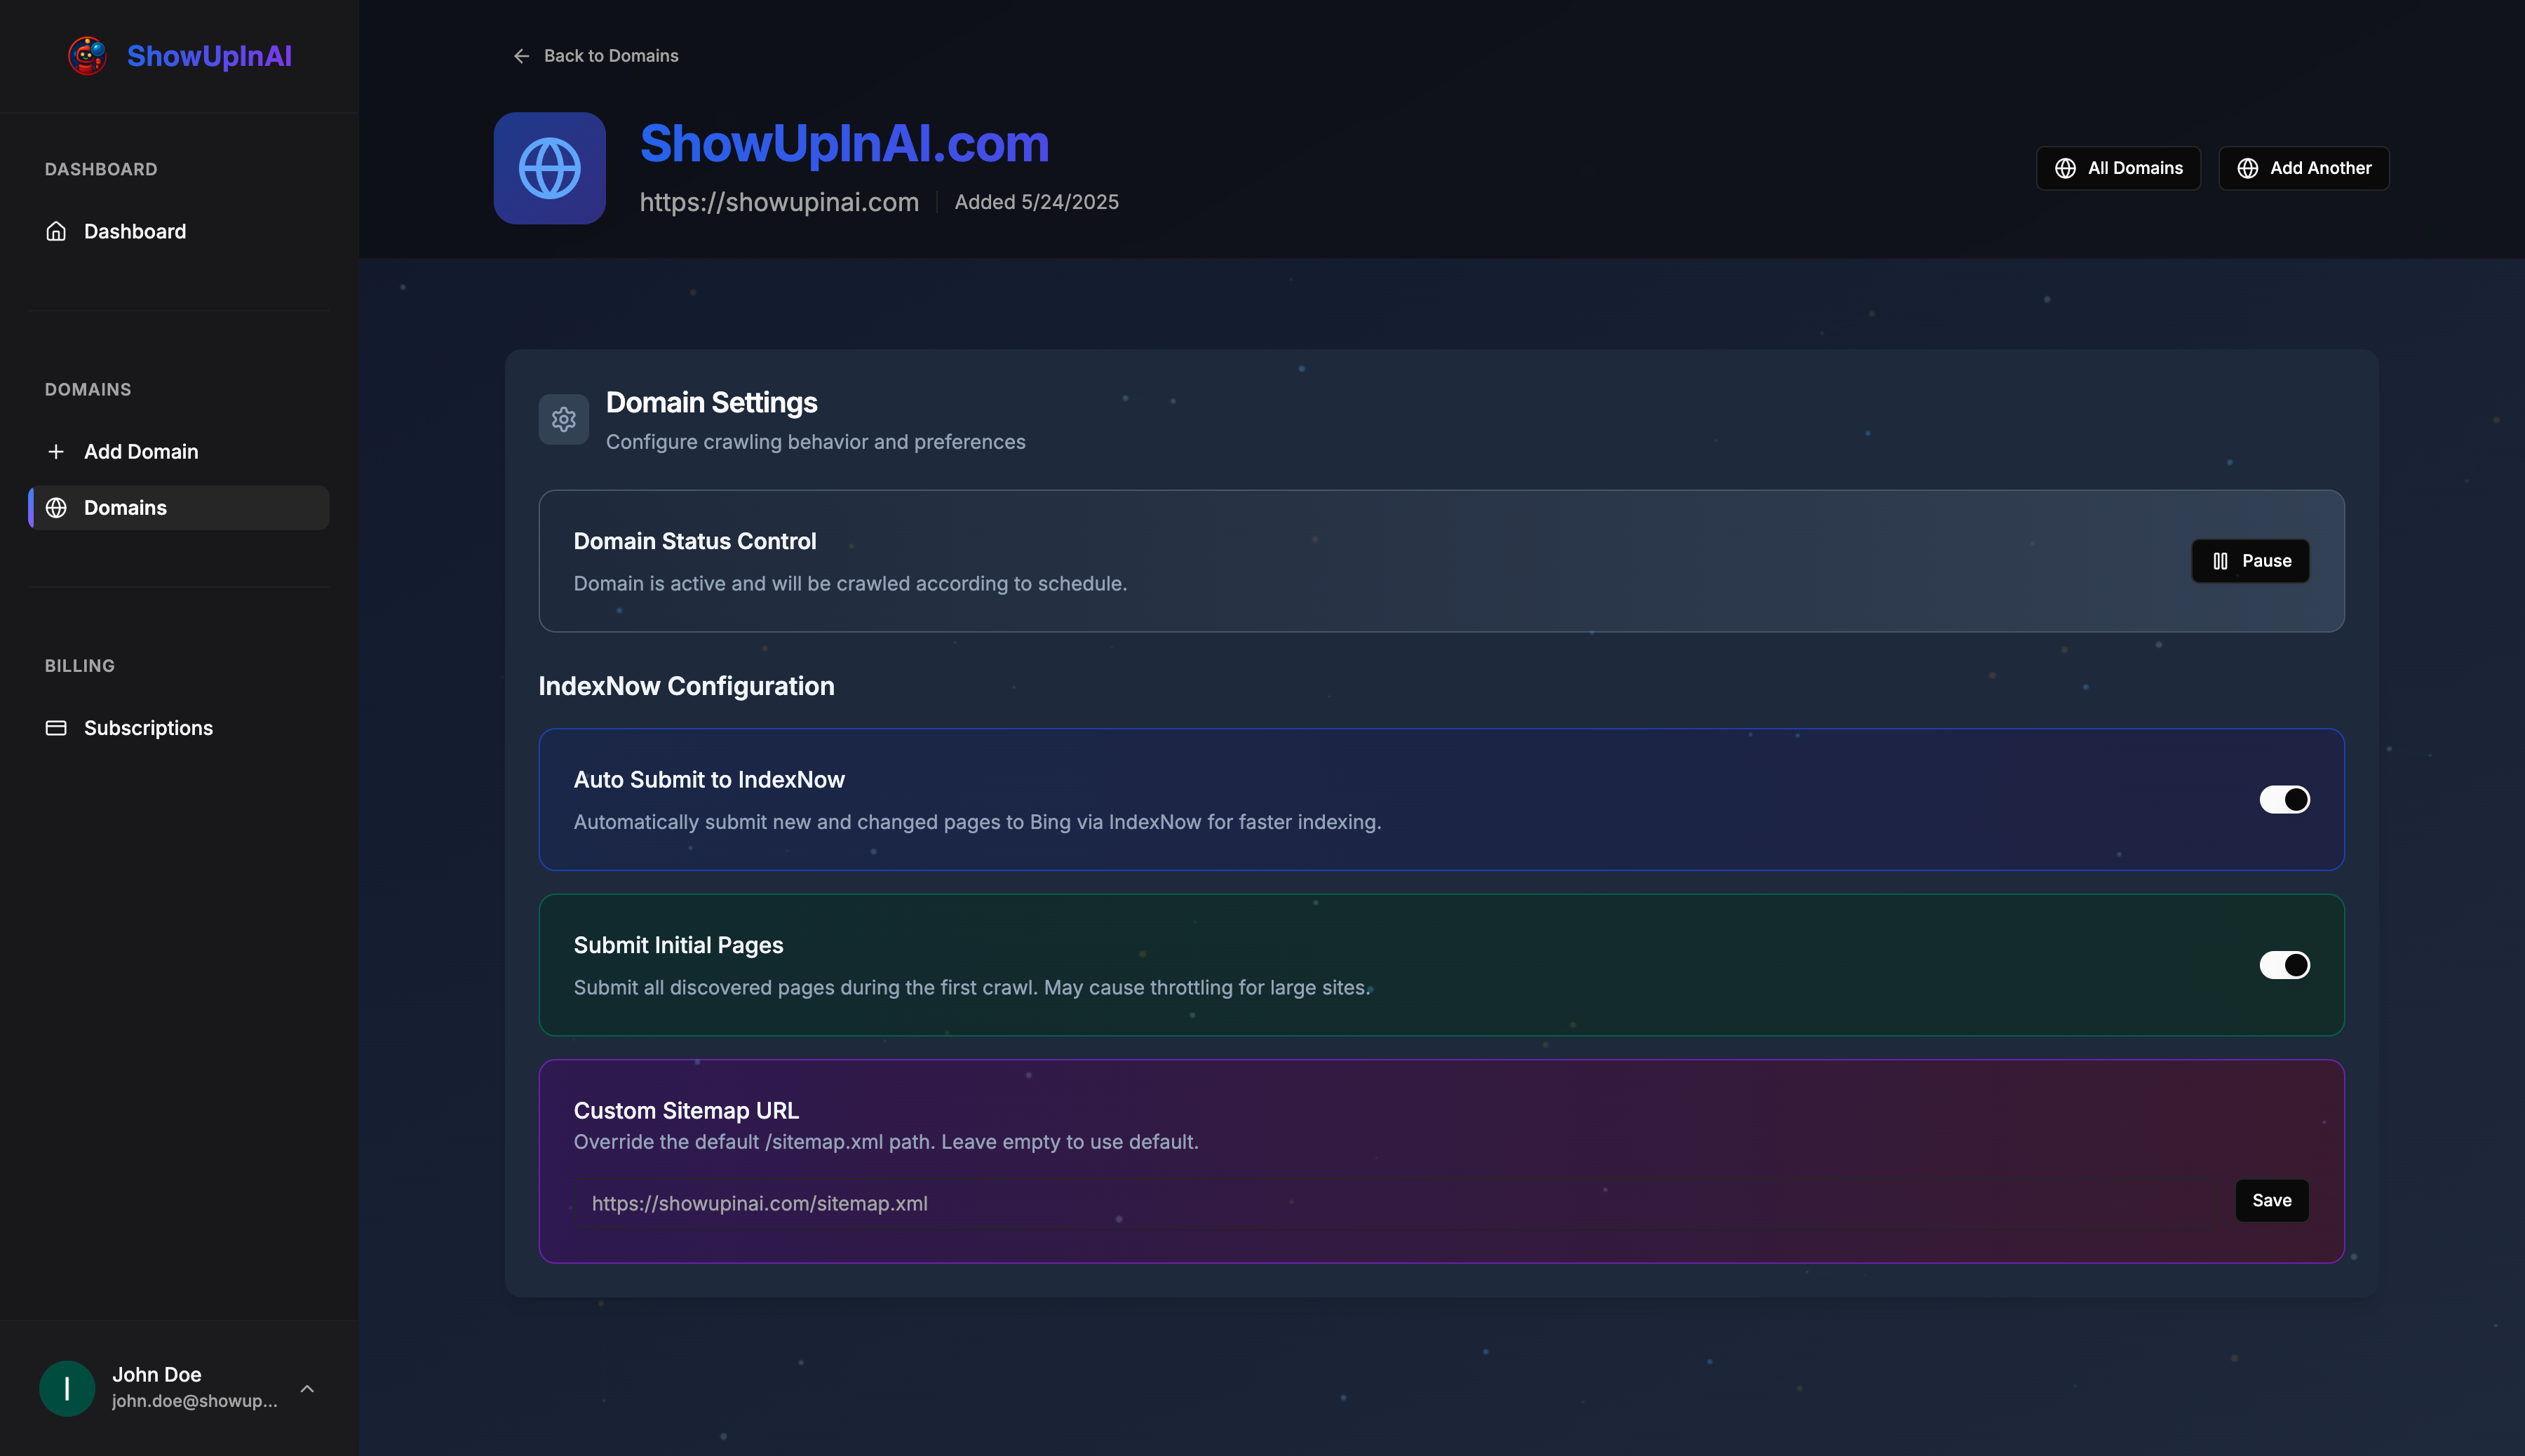Select Add Domain in sidebar
Screen dimensions: 2525x1456
179,451
